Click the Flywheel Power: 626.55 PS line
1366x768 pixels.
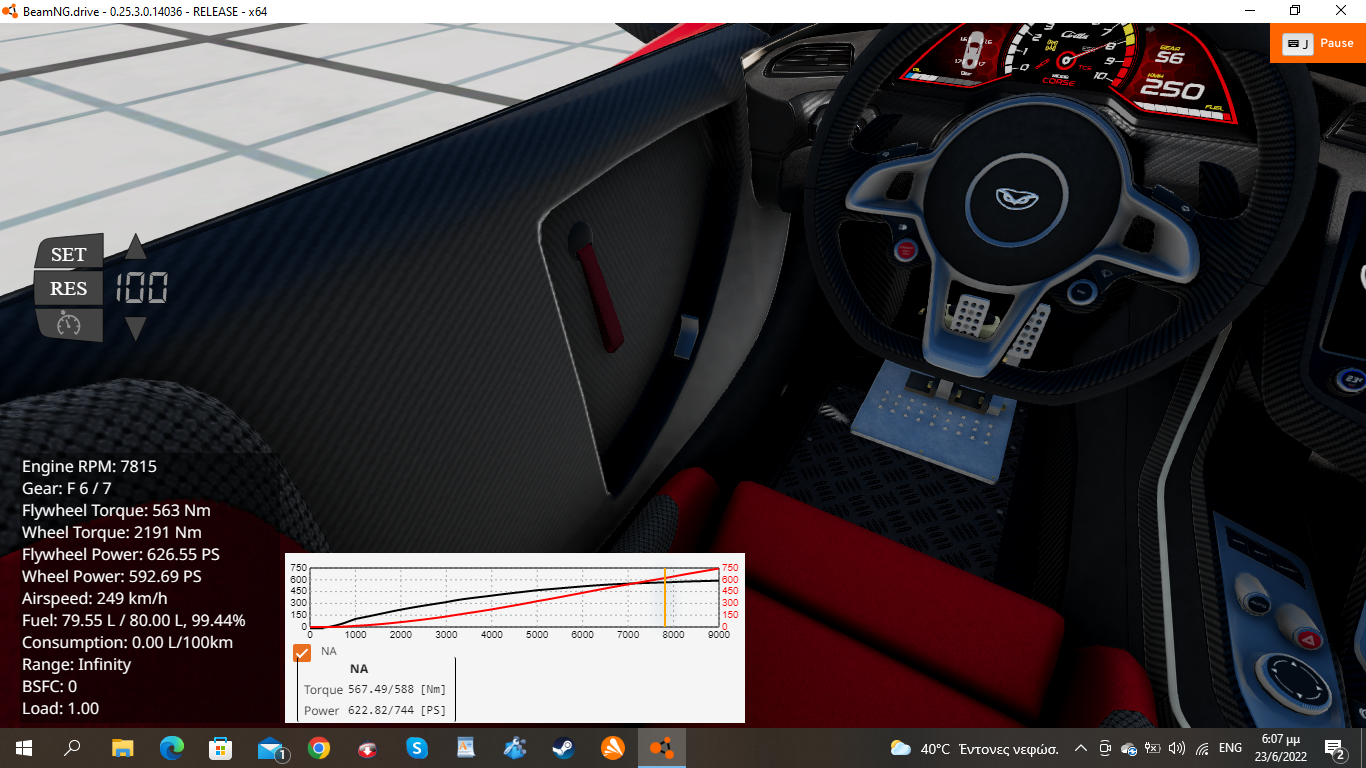pyautogui.click(x=121, y=554)
